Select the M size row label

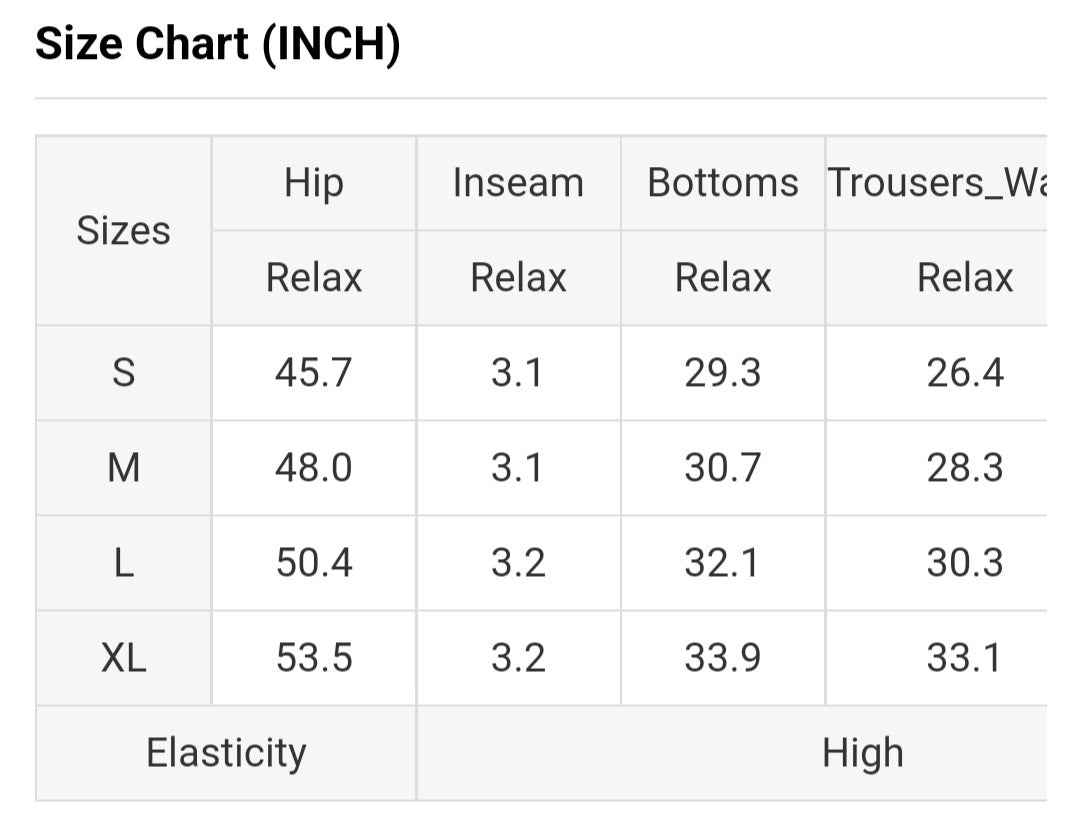pyautogui.click(x=123, y=468)
